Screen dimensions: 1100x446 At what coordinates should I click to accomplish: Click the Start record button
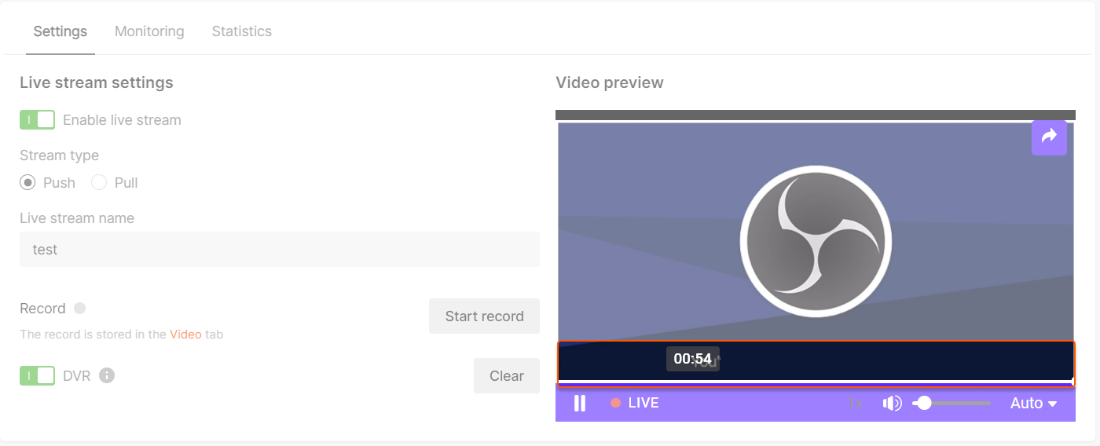pos(484,316)
